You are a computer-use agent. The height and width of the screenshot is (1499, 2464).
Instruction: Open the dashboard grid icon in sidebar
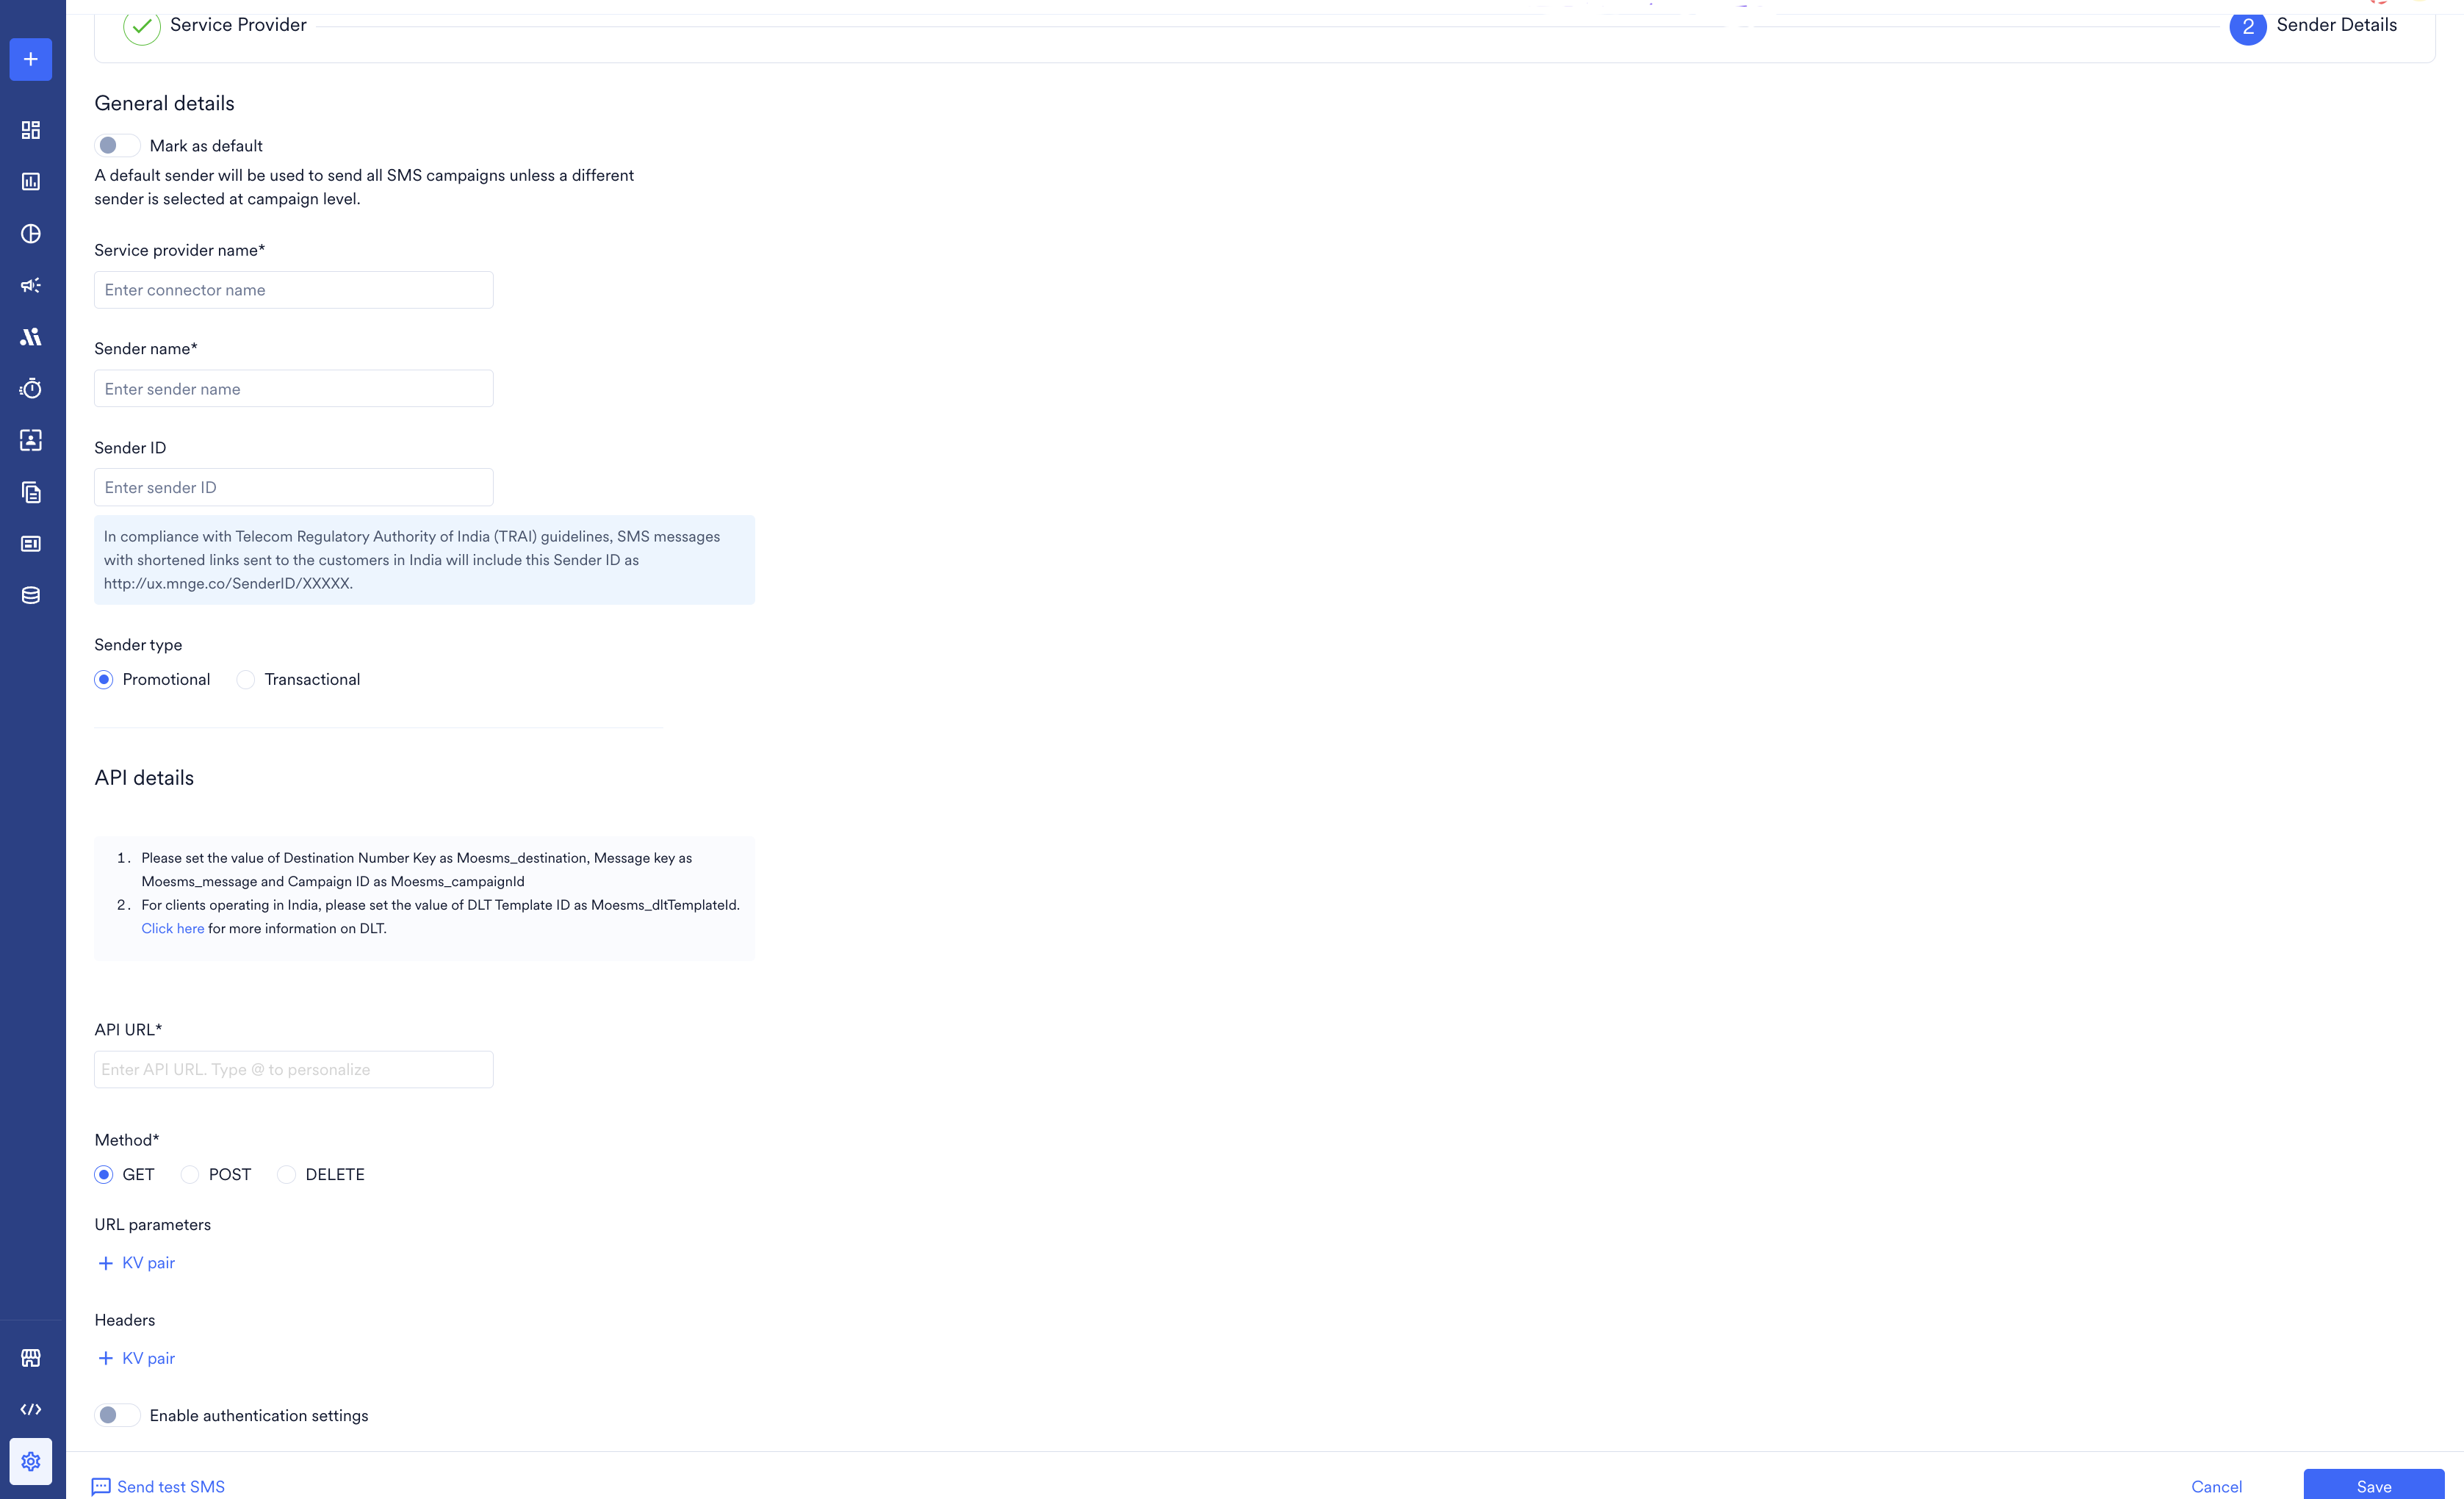[x=31, y=130]
